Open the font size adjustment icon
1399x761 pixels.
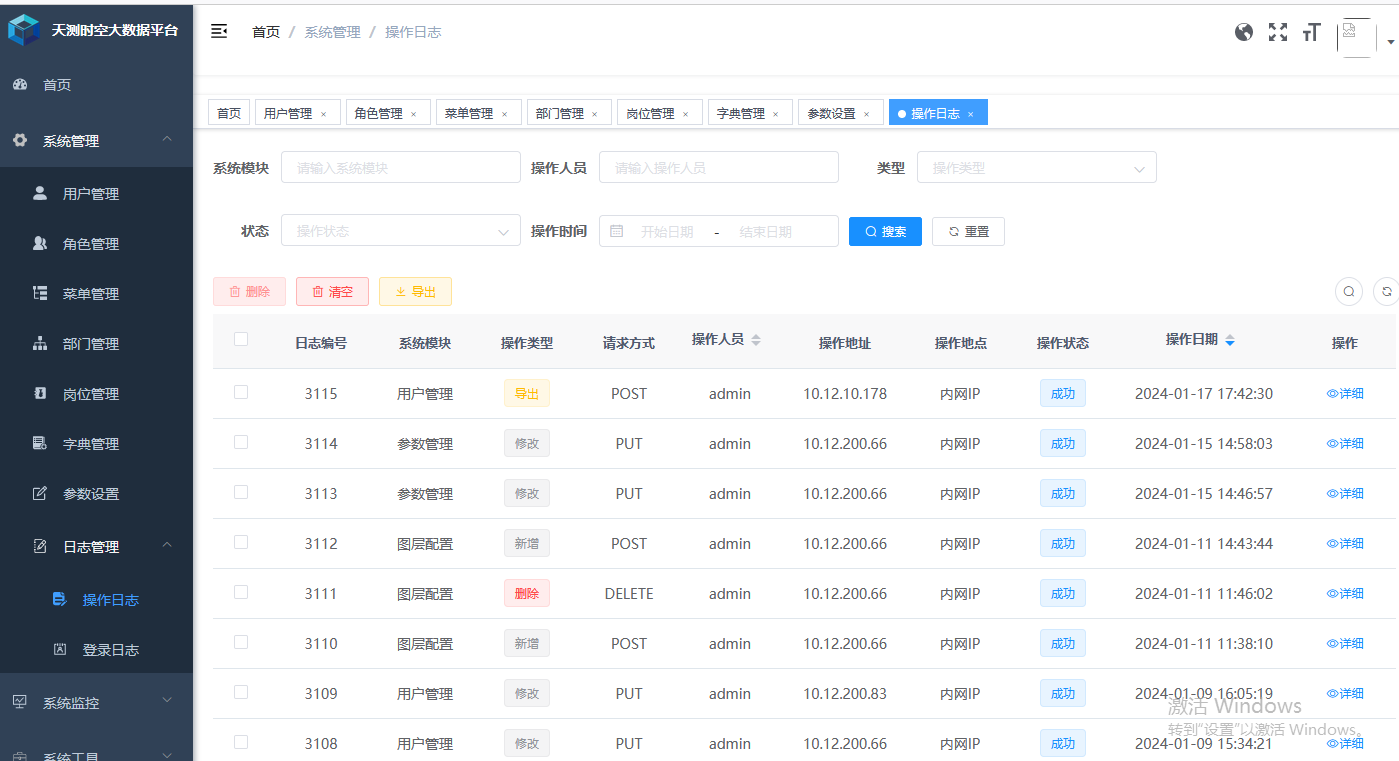[1311, 31]
